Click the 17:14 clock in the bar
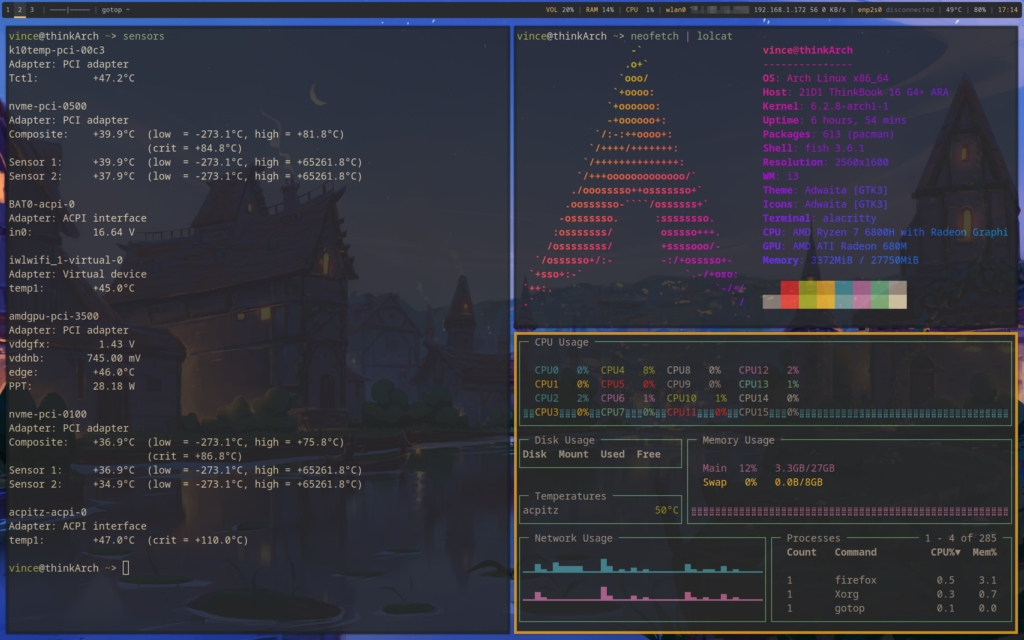Screen dimensions: 1024x640 [x=1007, y=9]
